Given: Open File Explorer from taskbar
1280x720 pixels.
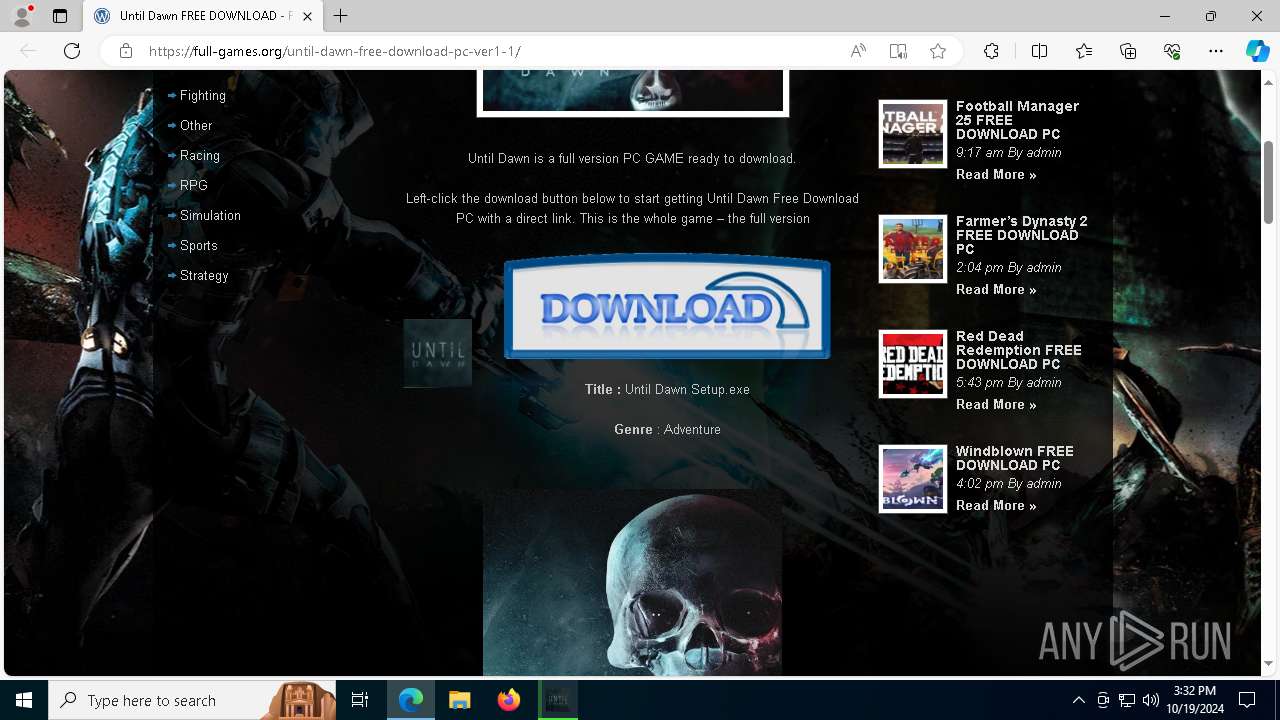Looking at the screenshot, I should pyautogui.click(x=459, y=700).
